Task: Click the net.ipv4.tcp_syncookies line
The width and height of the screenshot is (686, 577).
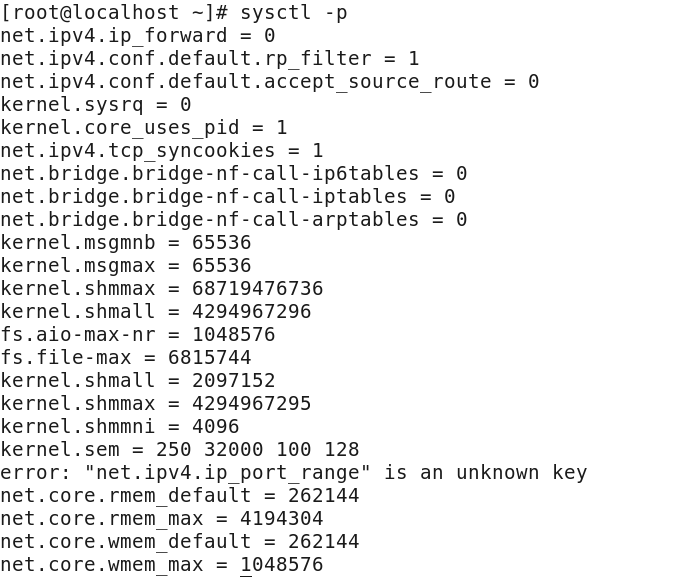Action: tap(162, 151)
